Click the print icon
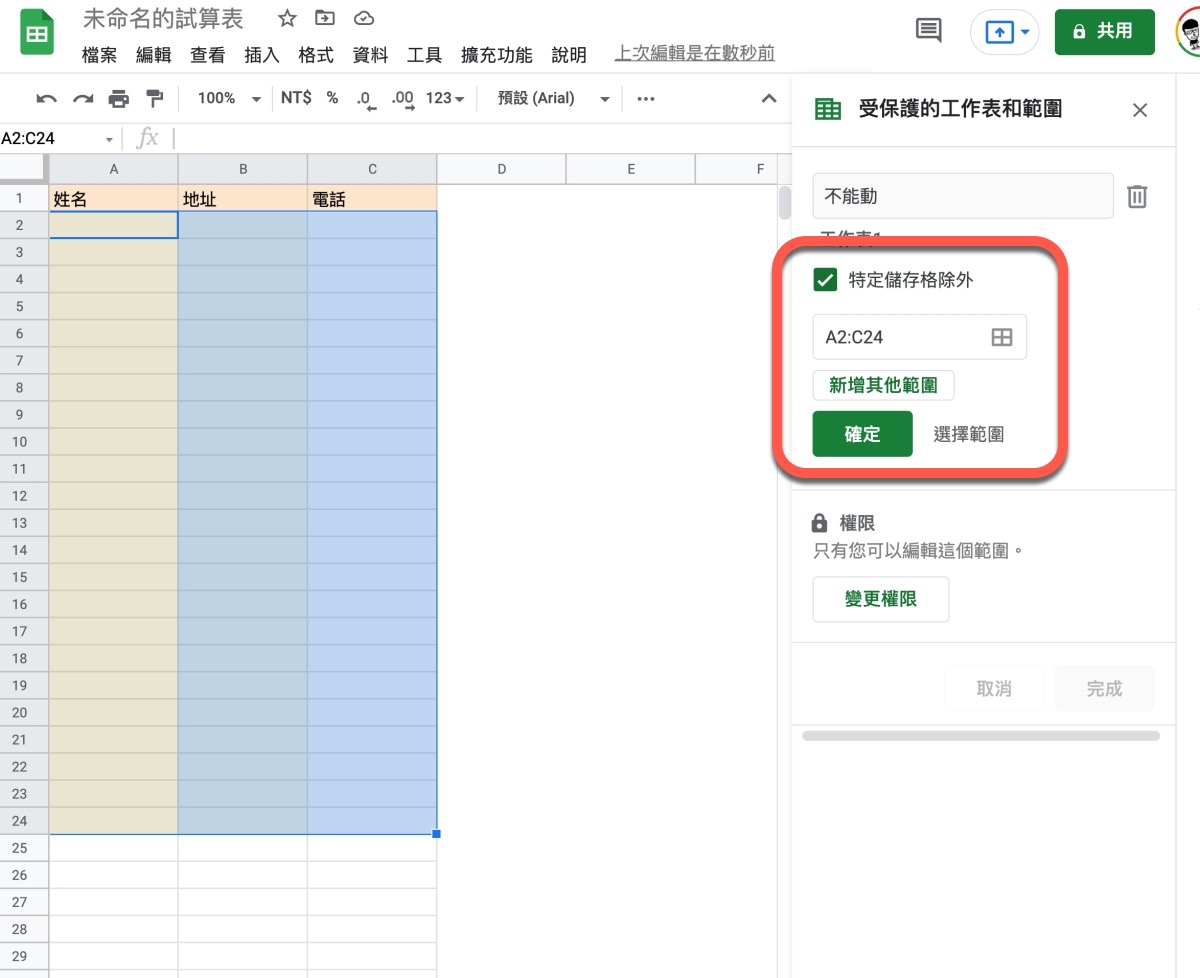The image size is (1200, 978). pyautogui.click(x=119, y=98)
